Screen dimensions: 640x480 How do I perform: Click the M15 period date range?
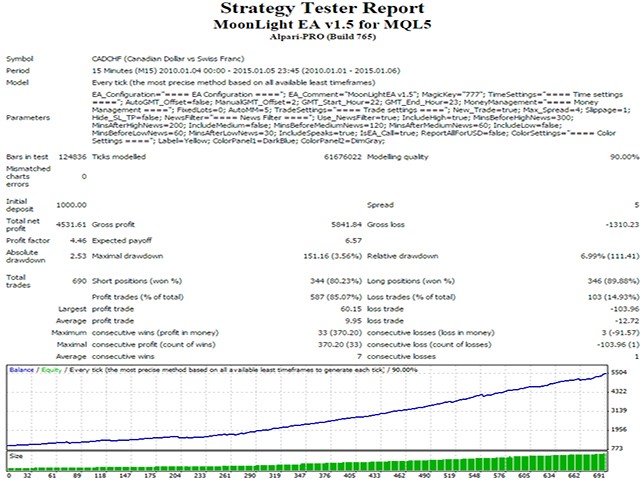(246, 71)
